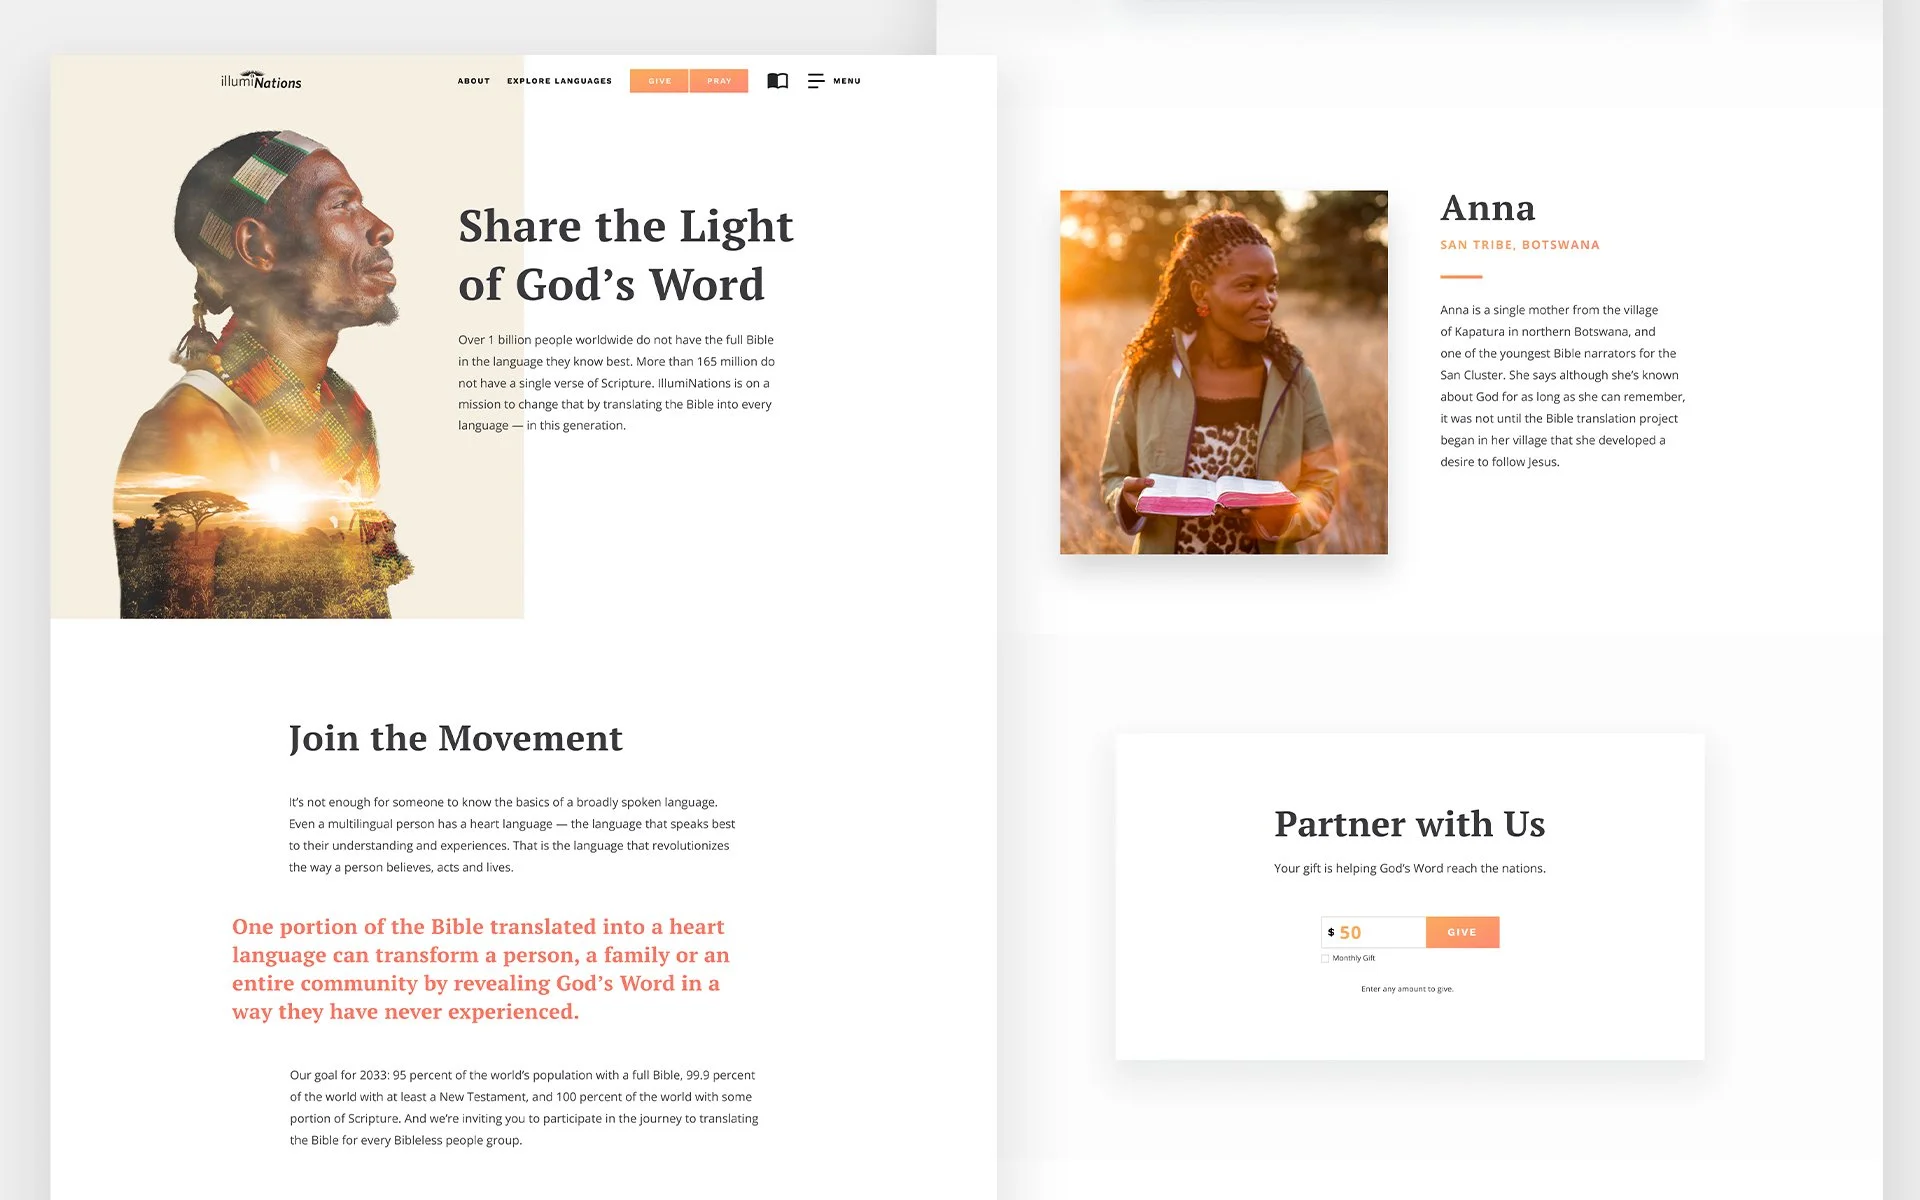
Task: Click the illumiNations logo
Action: click(261, 81)
